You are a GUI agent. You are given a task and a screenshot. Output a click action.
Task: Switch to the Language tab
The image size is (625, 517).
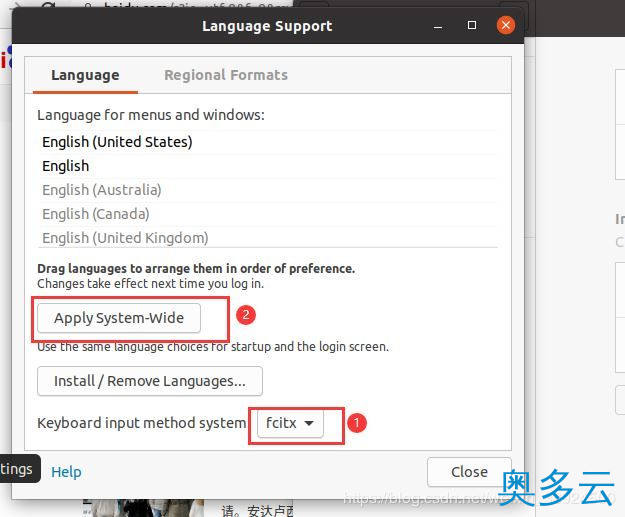pos(85,75)
